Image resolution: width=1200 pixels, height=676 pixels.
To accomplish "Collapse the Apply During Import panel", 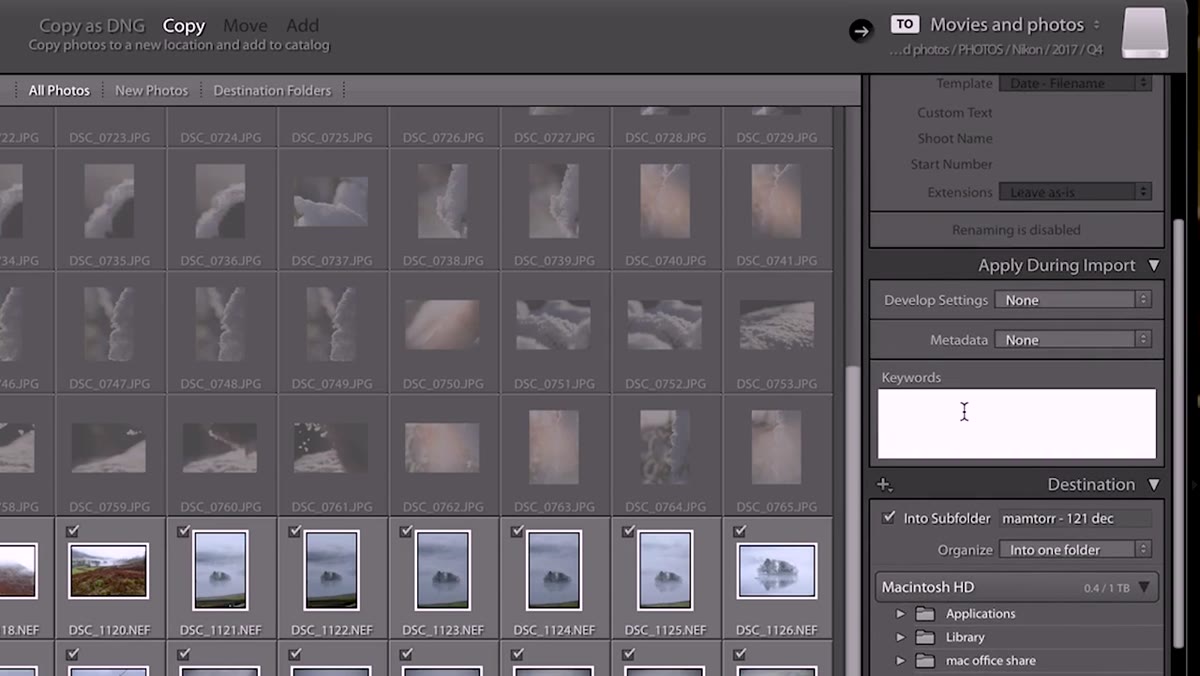I will click(x=1154, y=266).
